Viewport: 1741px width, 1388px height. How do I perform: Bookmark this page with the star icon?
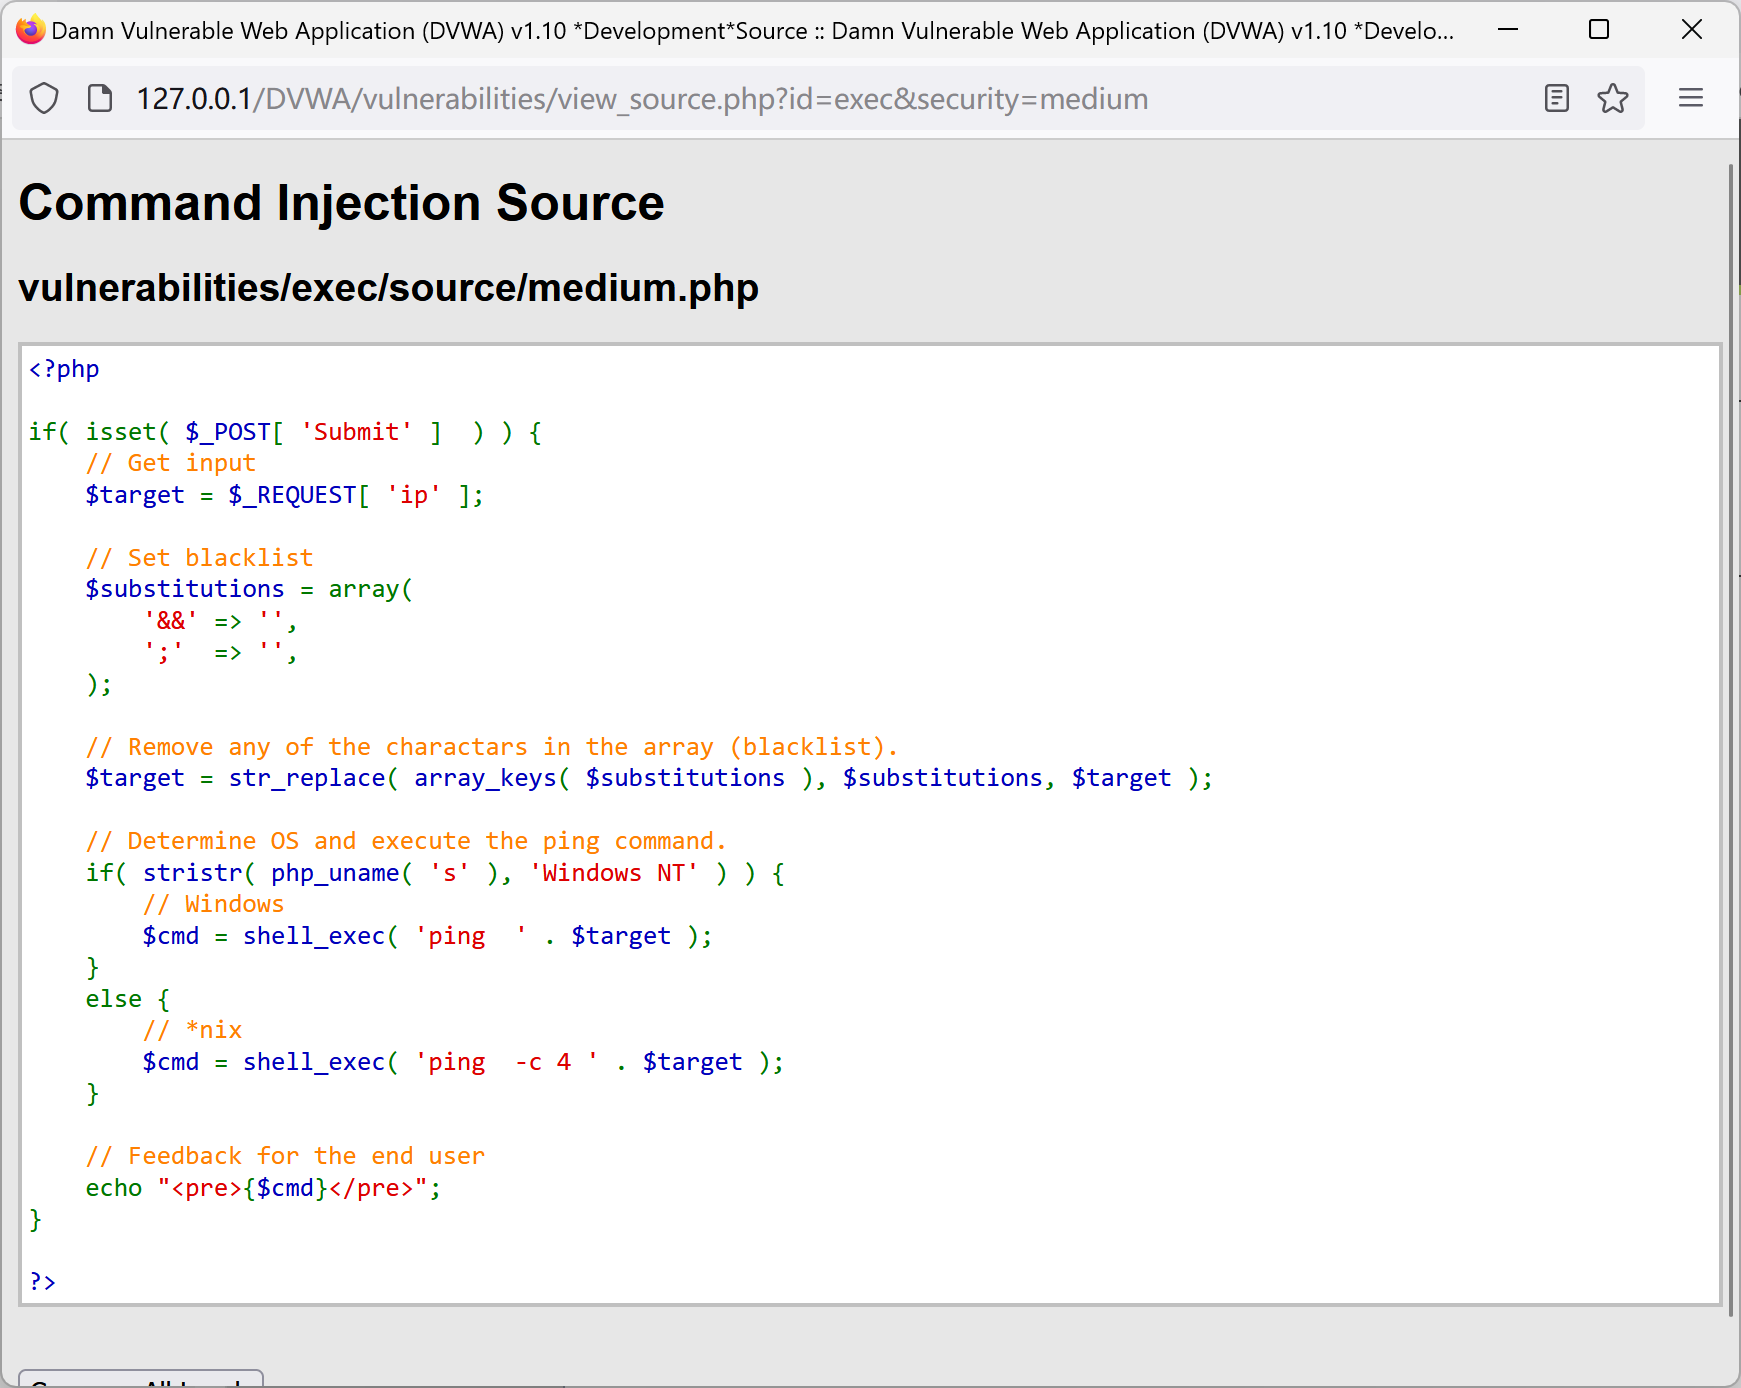coord(1613,98)
